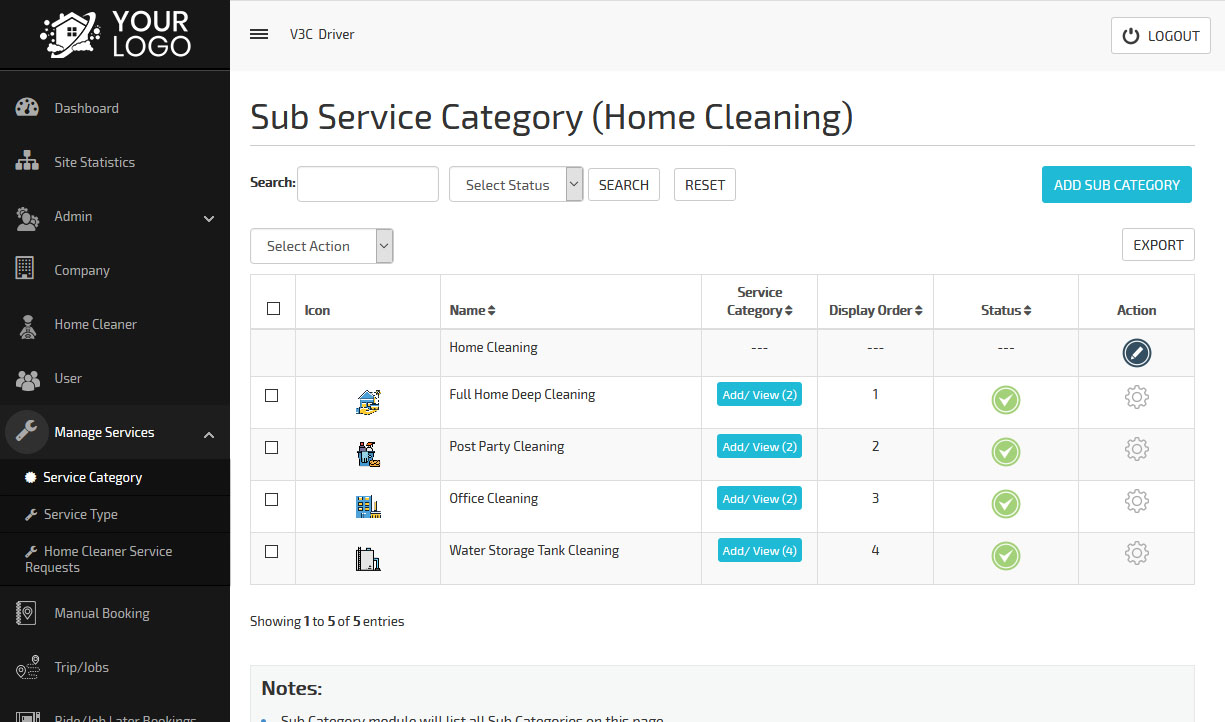Toggle active status of Water Storage Tank Cleaning
1225x722 pixels.
[x=1005, y=556]
